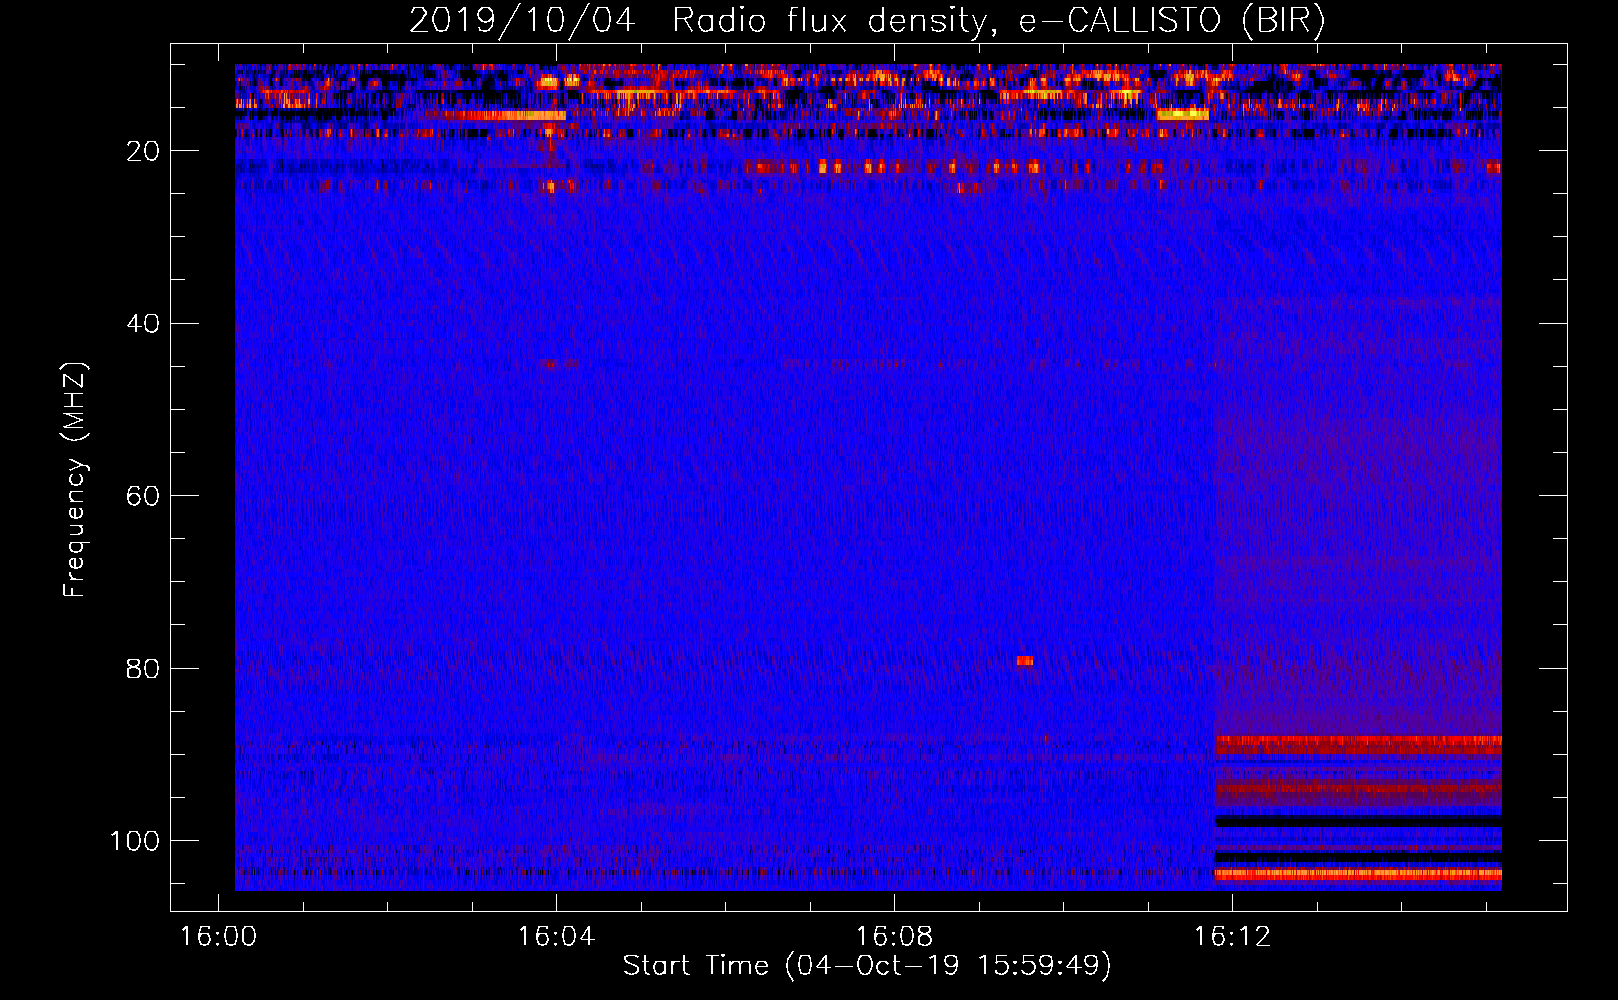Click the '16:00' time tick label
Viewport: 1618px width, 1000px height.
point(218,937)
